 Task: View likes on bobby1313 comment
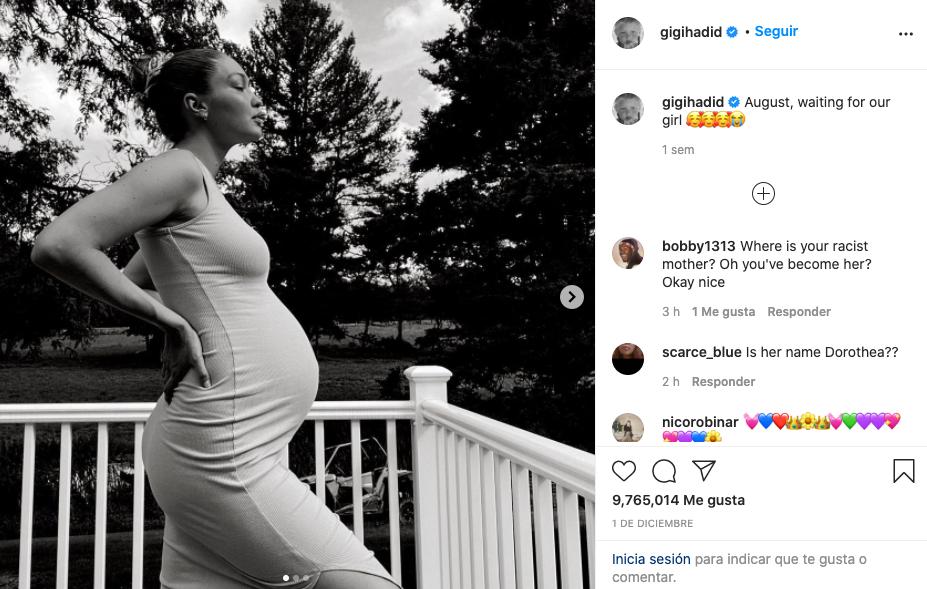click(x=723, y=312)
